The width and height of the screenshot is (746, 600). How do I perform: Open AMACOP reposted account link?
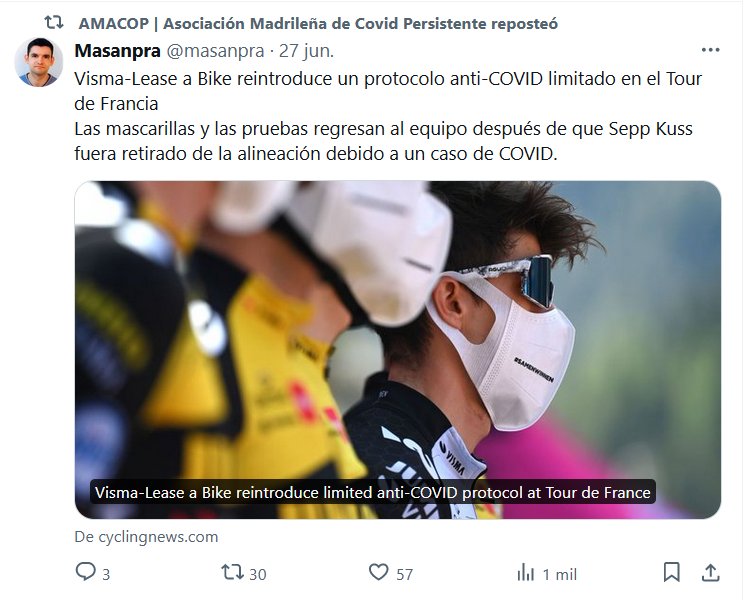[318, 23]
